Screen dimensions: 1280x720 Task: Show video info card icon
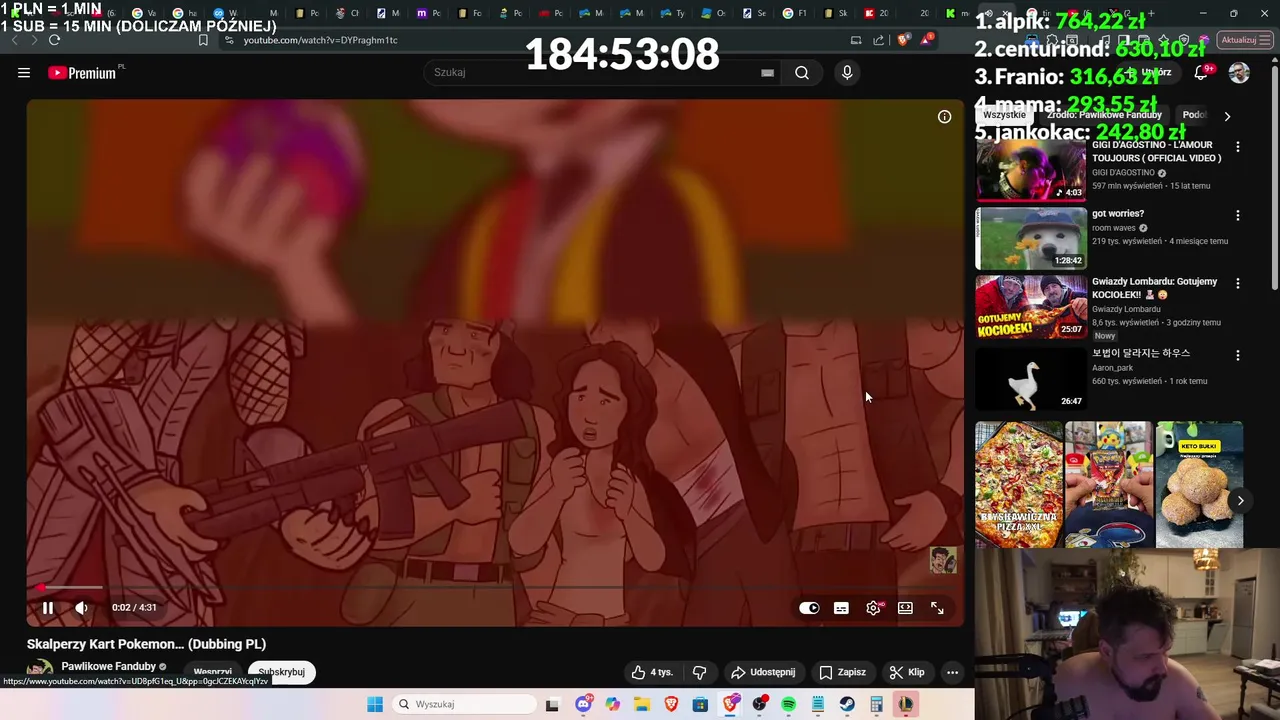[x=944, y=117]
